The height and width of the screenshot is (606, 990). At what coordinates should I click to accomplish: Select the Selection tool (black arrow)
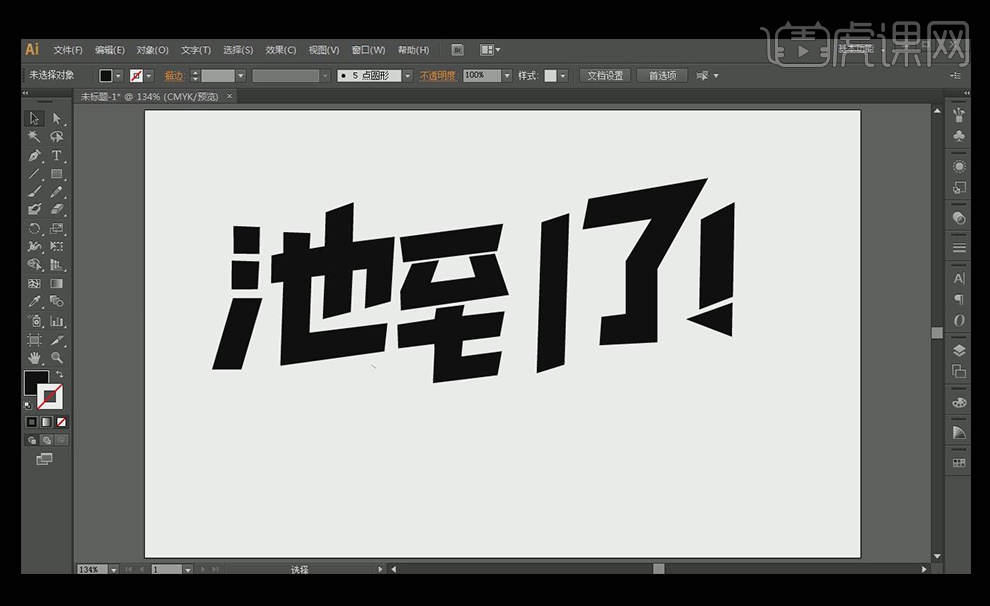[34, 118]
